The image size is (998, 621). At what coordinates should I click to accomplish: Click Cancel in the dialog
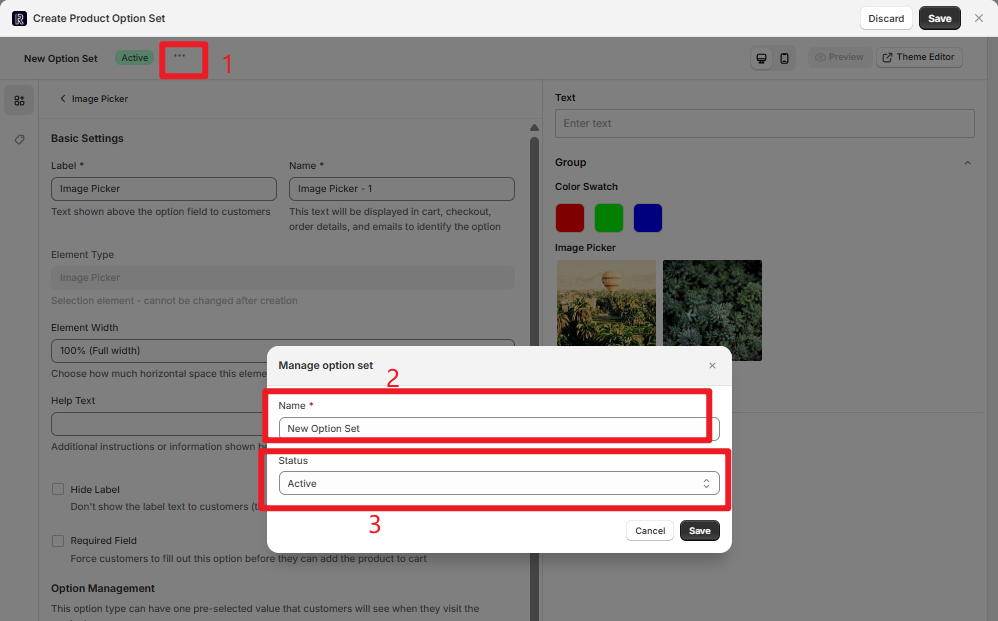650,531
